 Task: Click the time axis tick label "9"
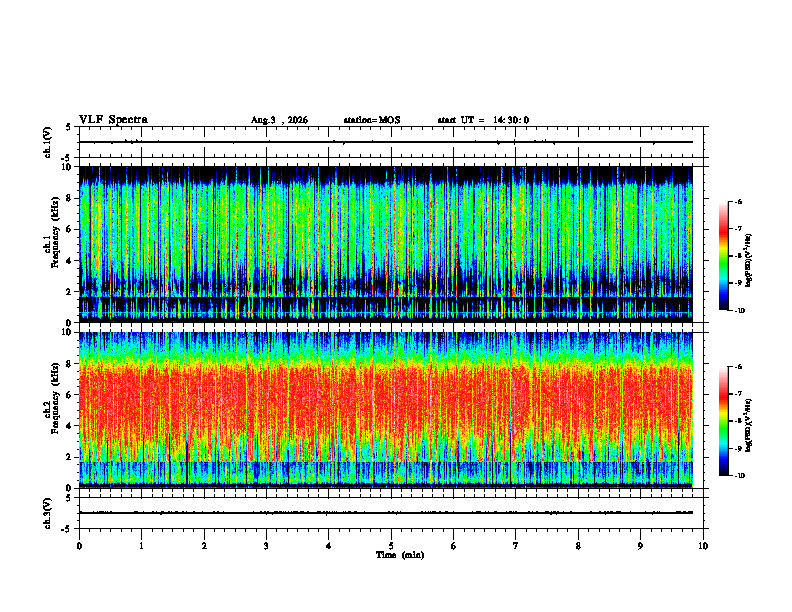[640, 546]
